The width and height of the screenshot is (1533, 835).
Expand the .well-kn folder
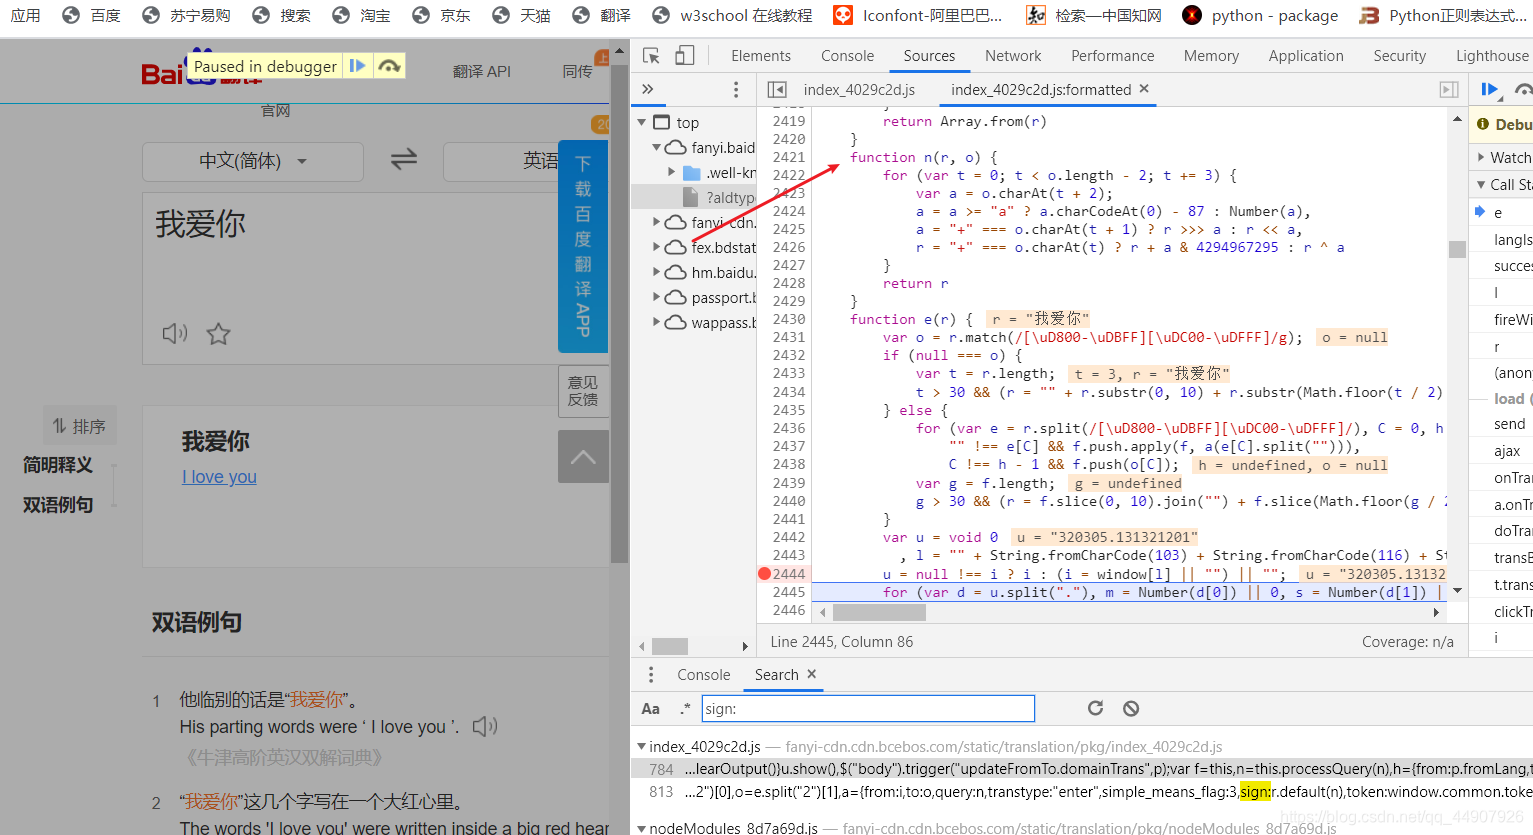pyautogui.click(x=672, y=172)
